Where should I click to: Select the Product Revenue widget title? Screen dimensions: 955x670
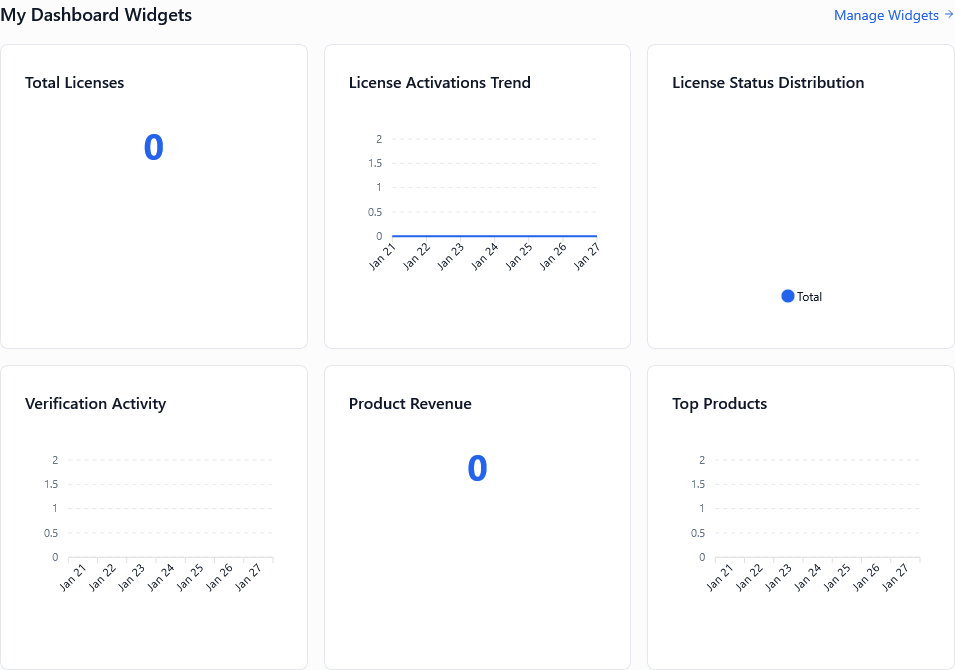tap(410, 404)
